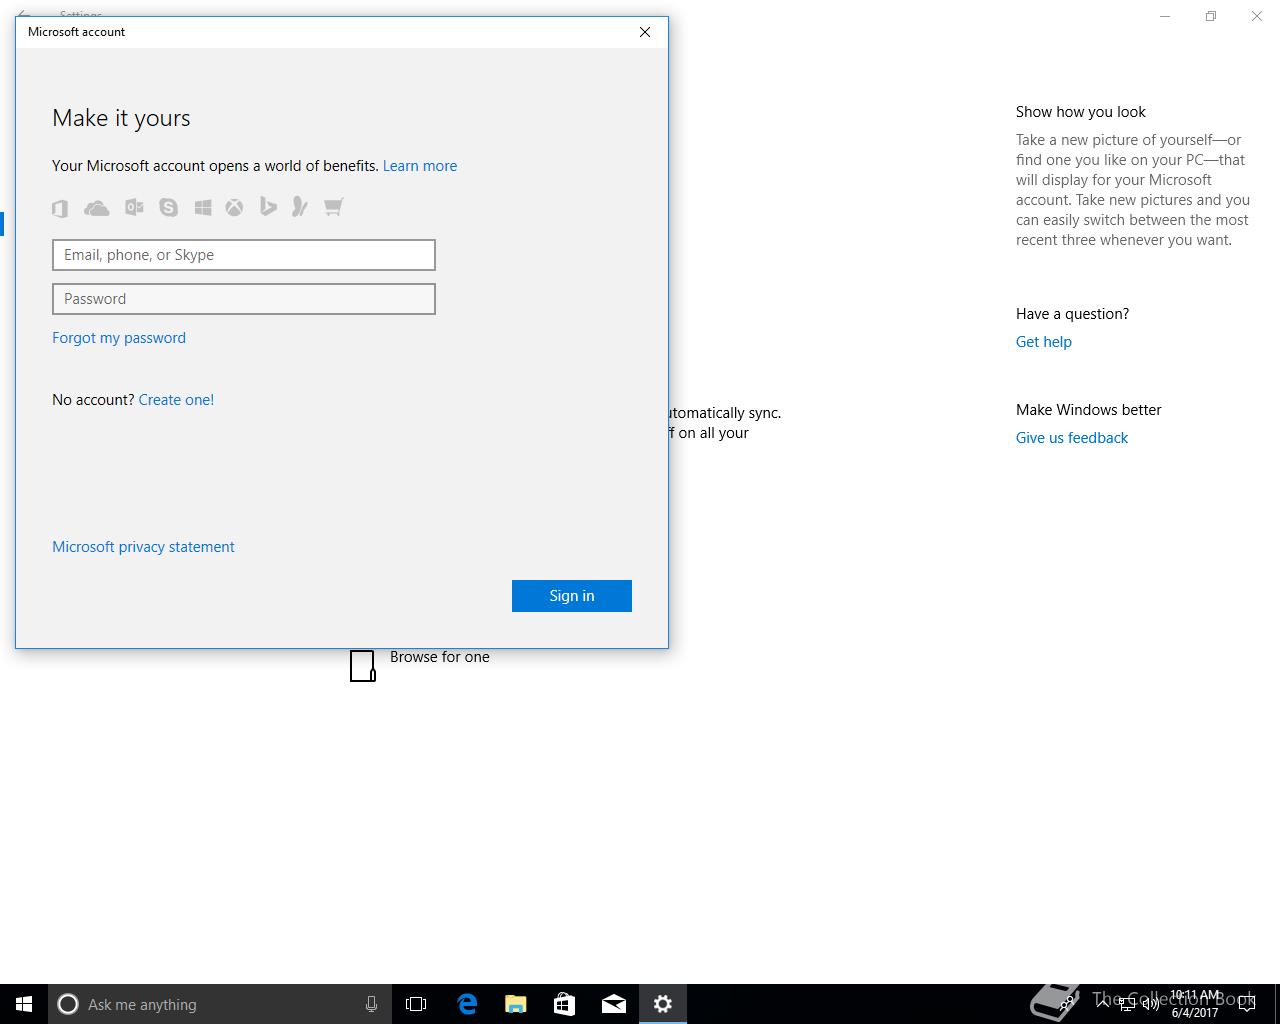
Task: Open the Windows Start menu
Action: (x=24, y=1004)
